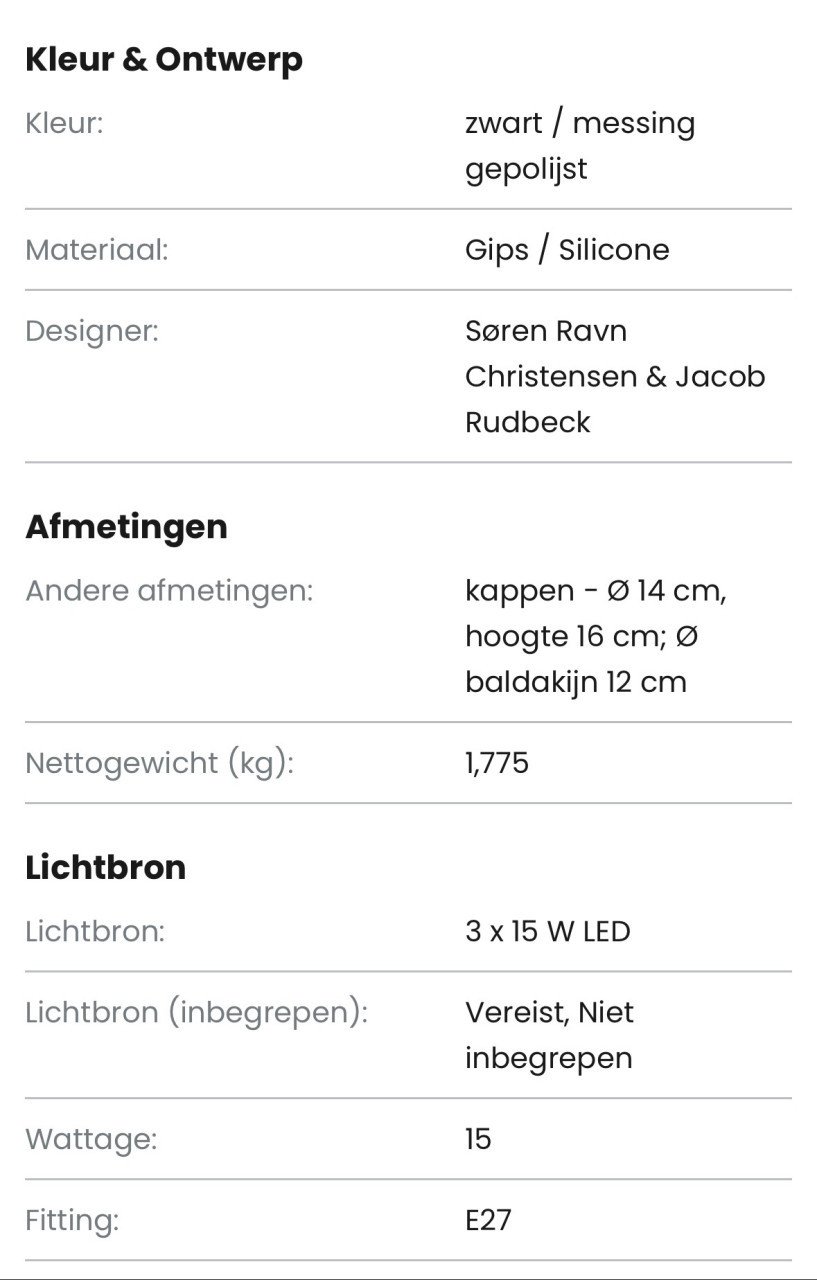Select the "Wattage:" row label
The height and width of the screenshot is (1280, 817).
[x=91, y=1140]
